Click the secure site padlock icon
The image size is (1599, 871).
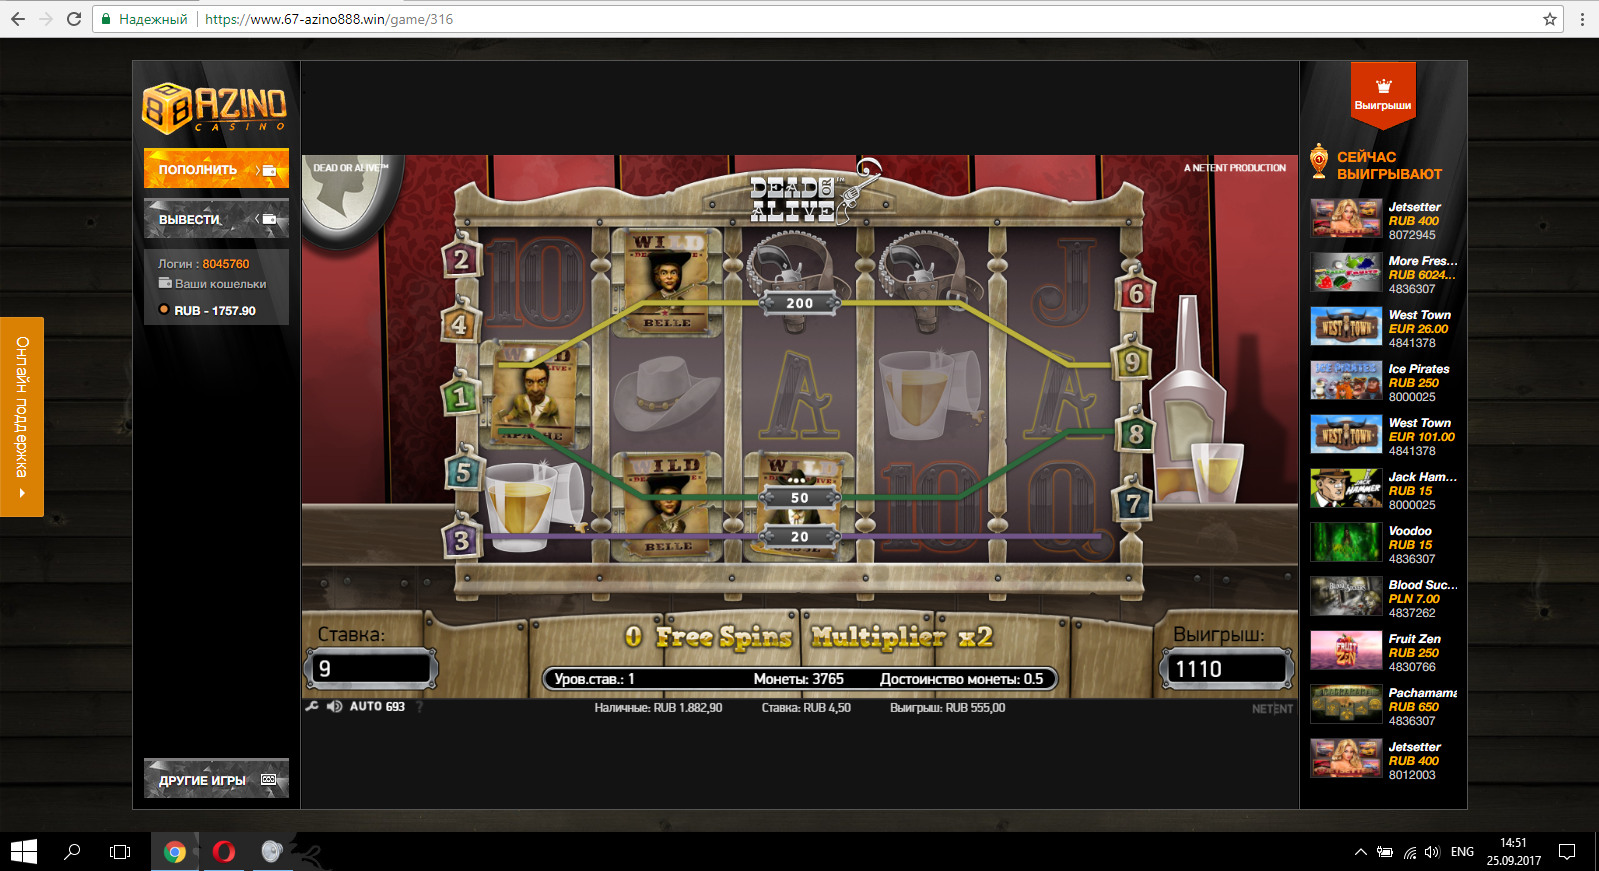point(106,19)
